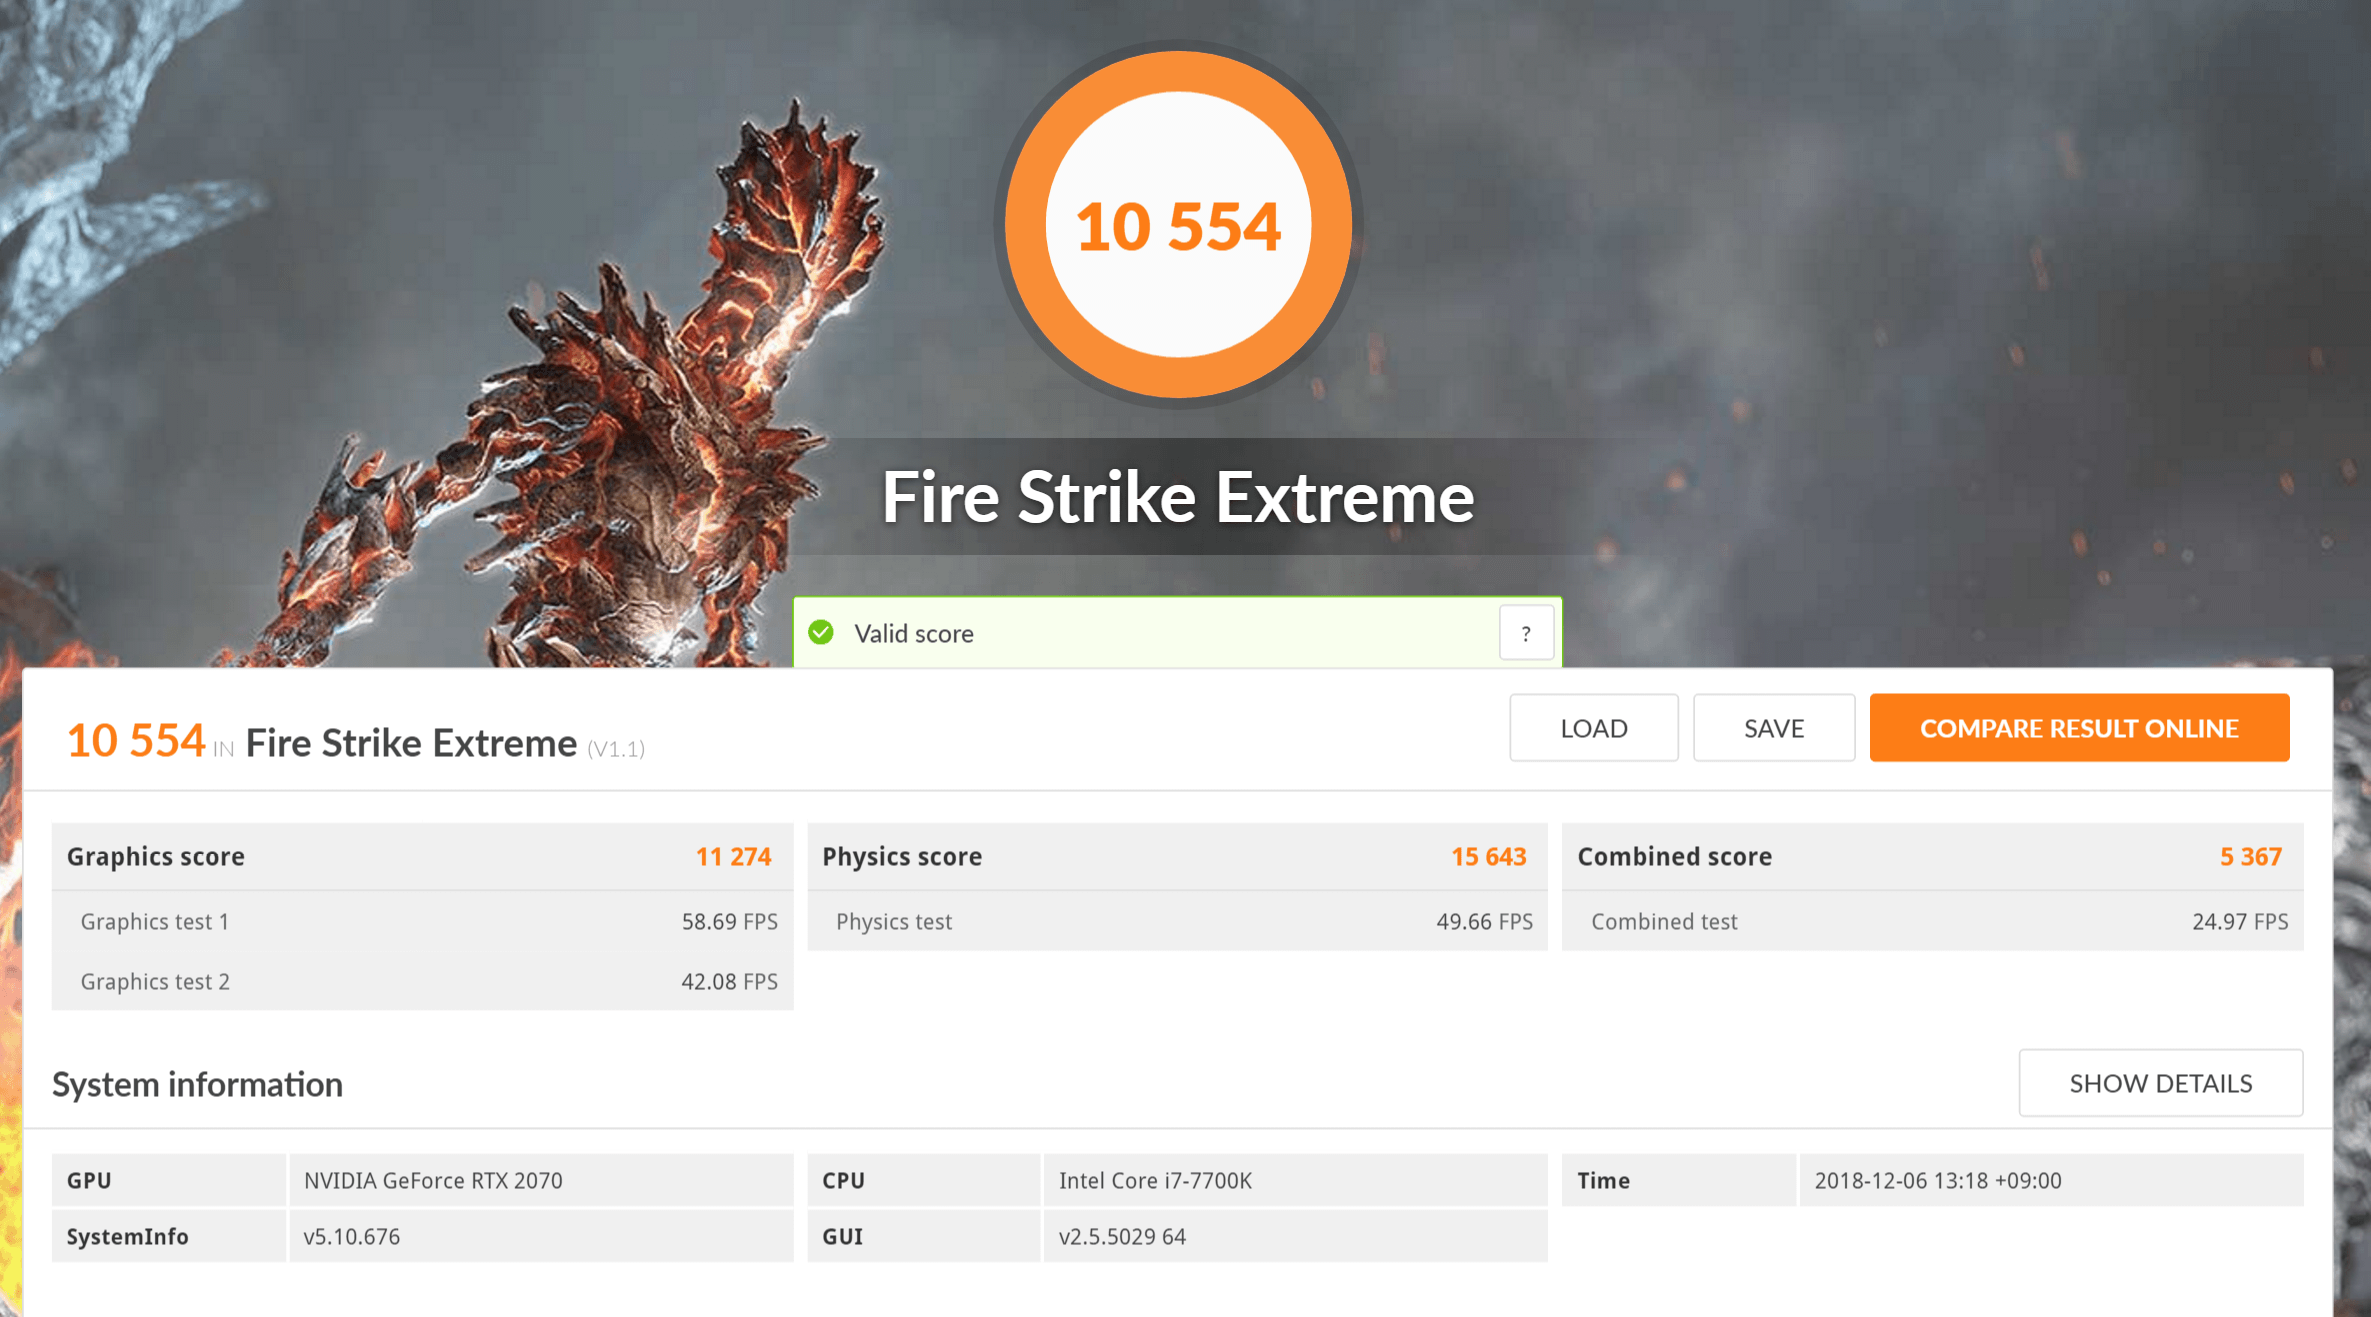Screen dimensions: 2371x1317
Task: Click the GPU label cell
Action: [x=169, y=1180]
